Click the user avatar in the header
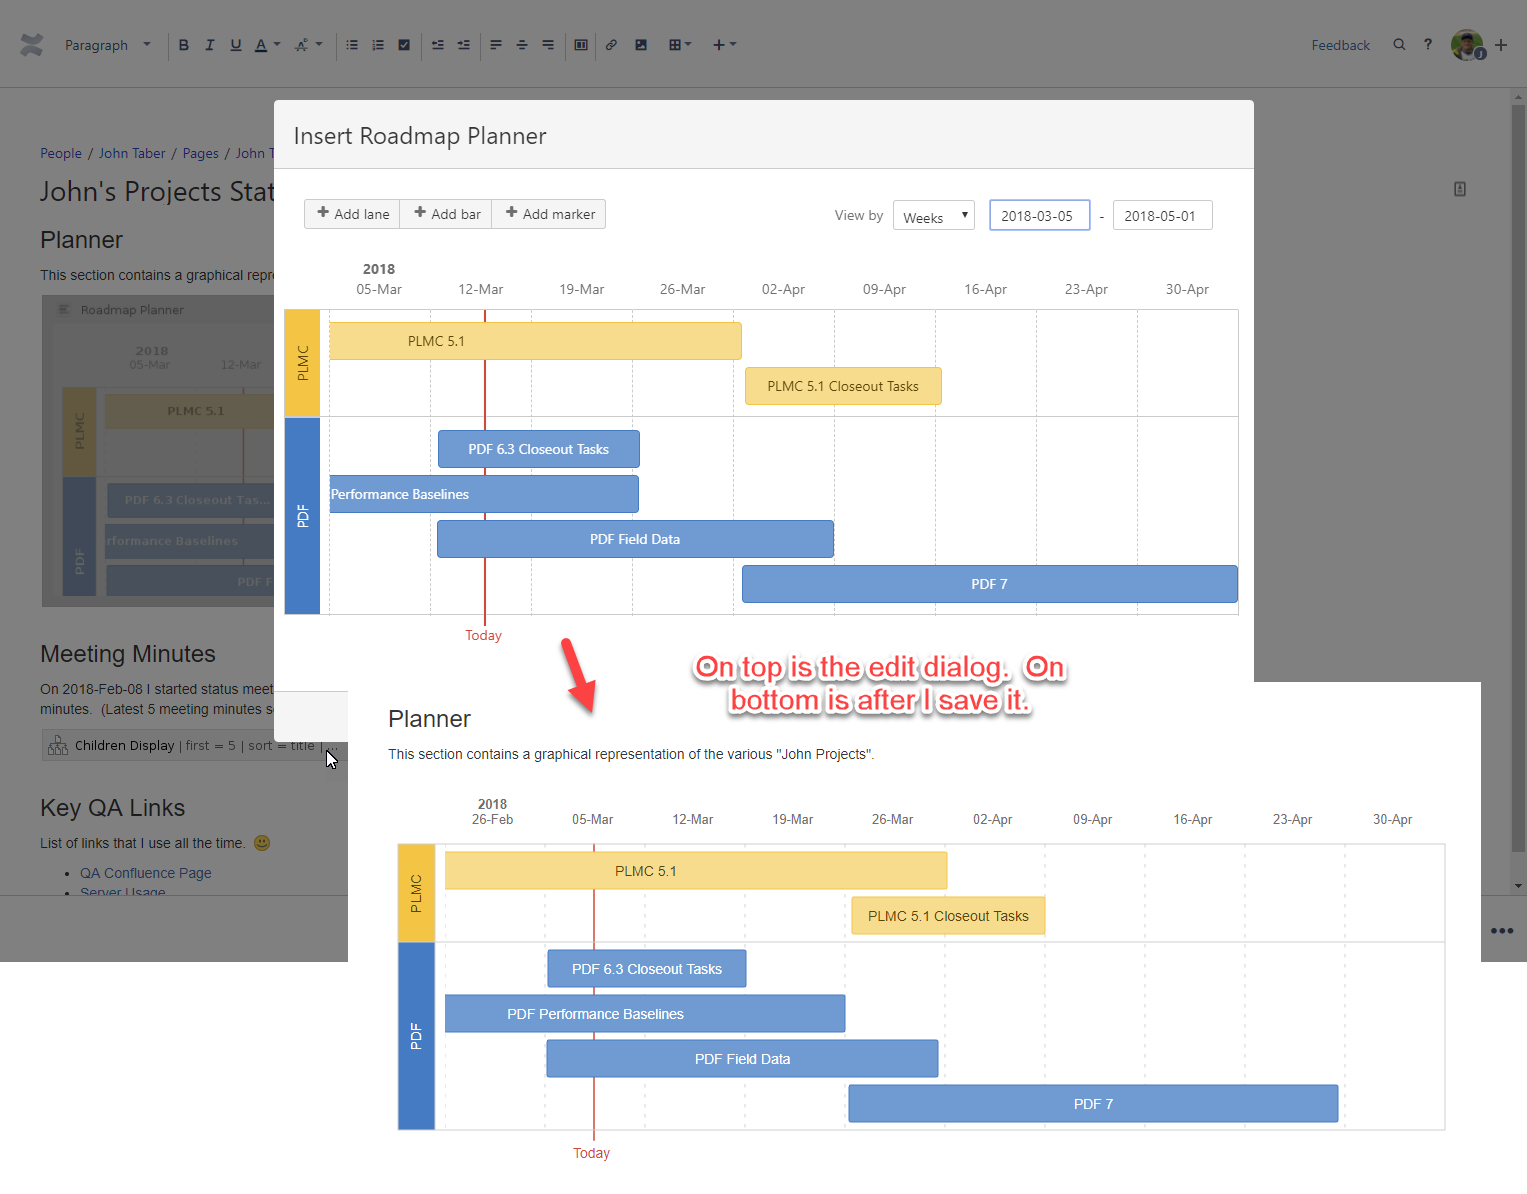The image size is (1527, 1194). [1467, 45]
